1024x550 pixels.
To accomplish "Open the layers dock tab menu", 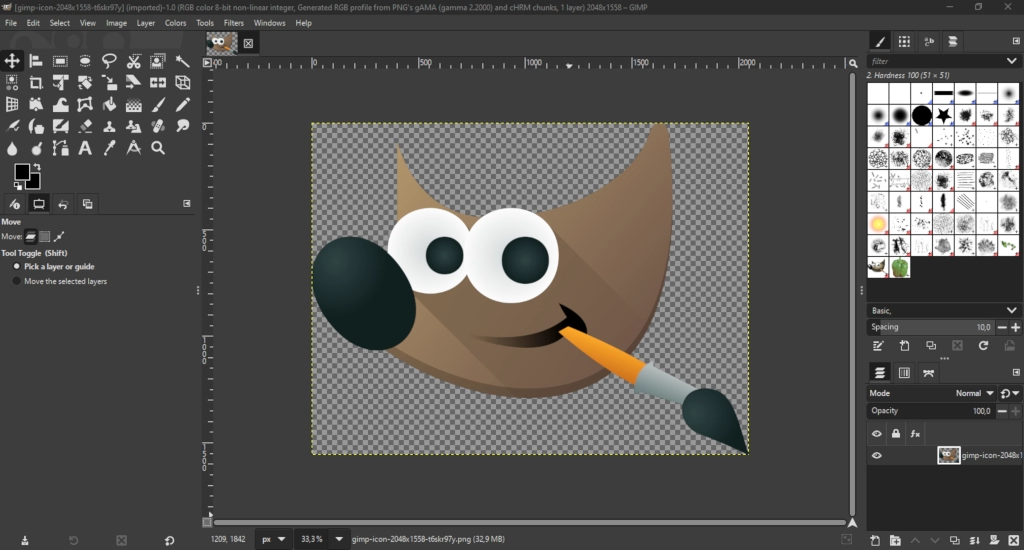I will pos(1016,372).
